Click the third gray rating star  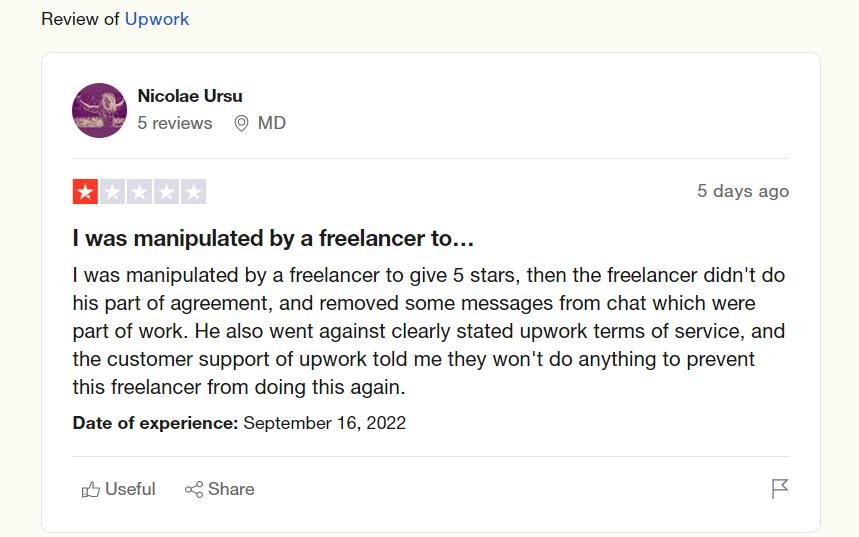[x=139, y=192]
